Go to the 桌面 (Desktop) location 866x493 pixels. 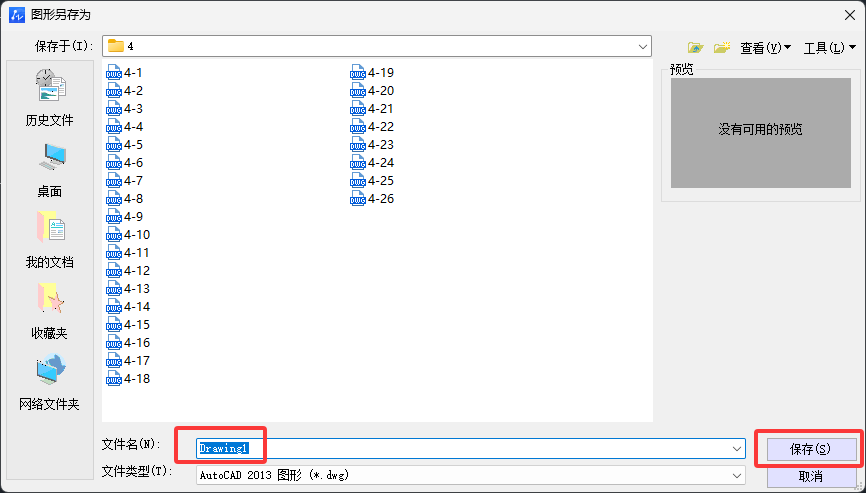coord(50,170)
